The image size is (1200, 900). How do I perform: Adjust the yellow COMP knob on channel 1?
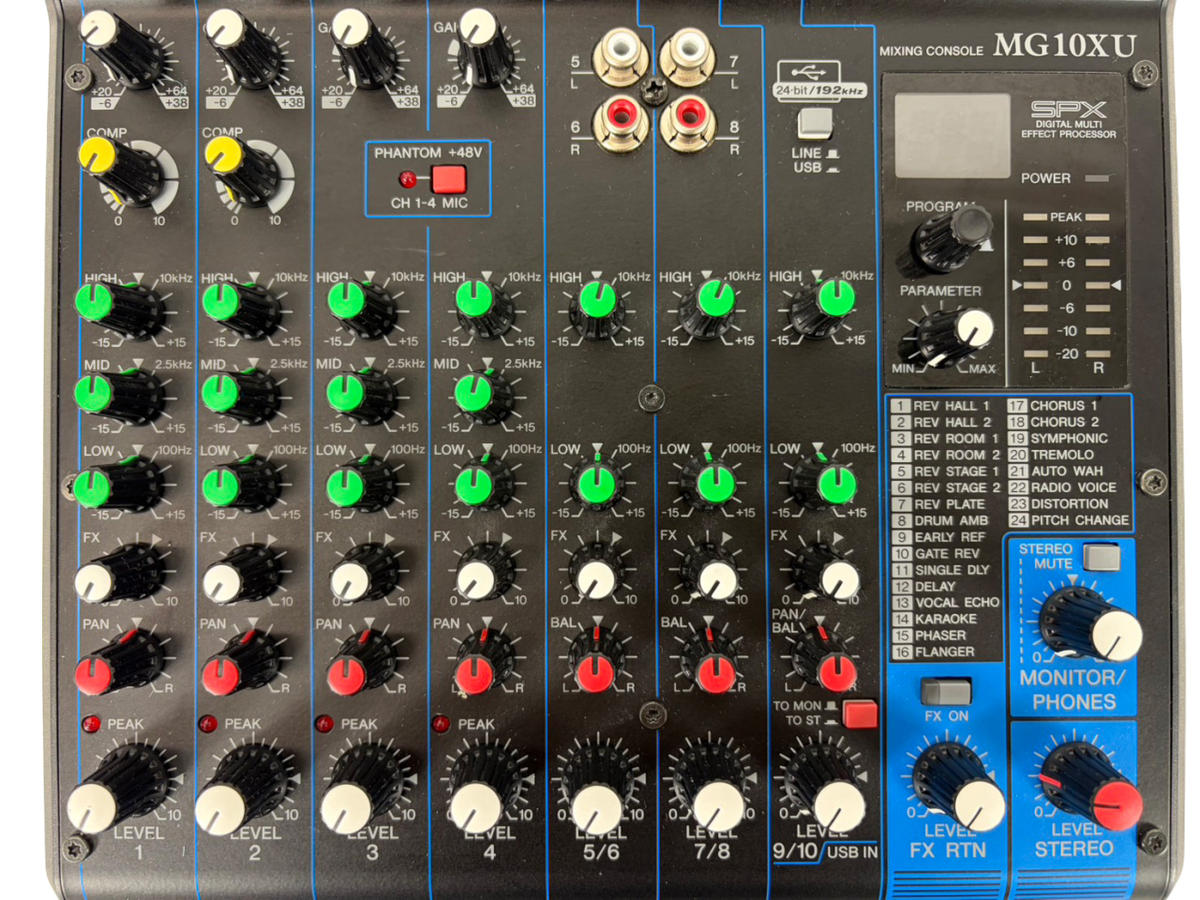(121, 169)
